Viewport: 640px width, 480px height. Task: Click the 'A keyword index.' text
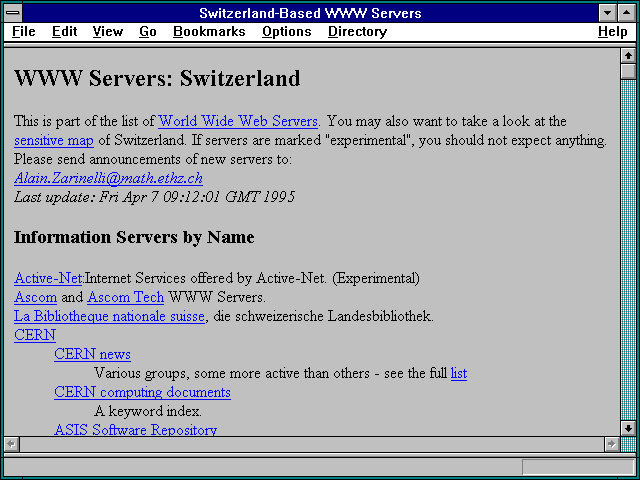click(148, 411)
